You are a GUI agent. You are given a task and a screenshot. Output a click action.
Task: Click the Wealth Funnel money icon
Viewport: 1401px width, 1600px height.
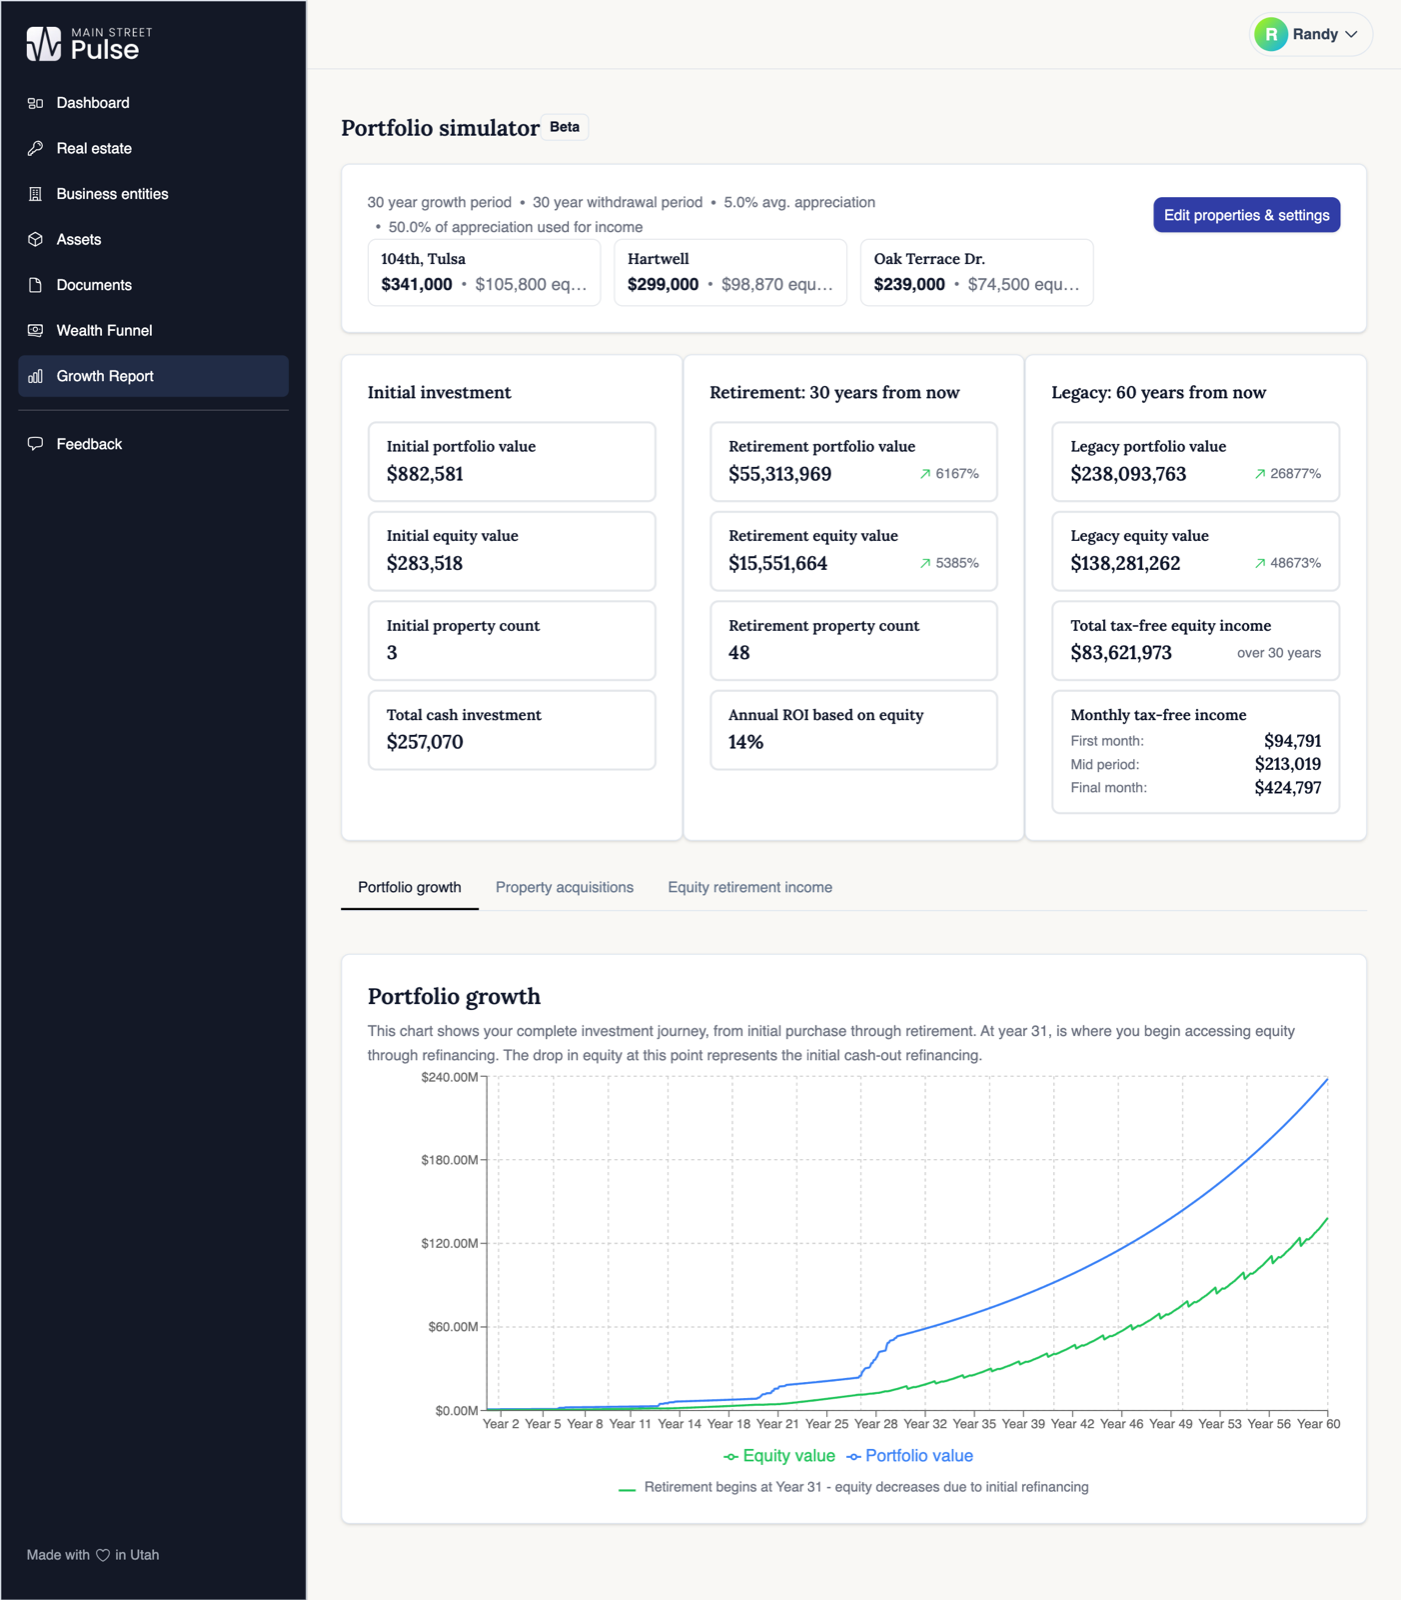pos(35,330)
